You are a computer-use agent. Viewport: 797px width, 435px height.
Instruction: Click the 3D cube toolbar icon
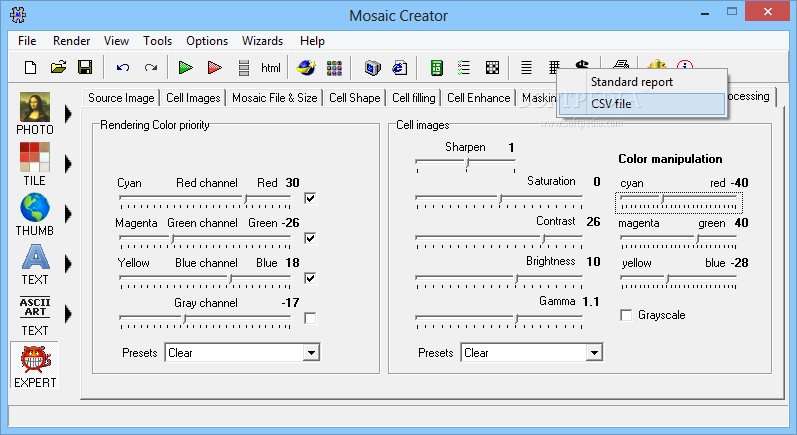373,68
